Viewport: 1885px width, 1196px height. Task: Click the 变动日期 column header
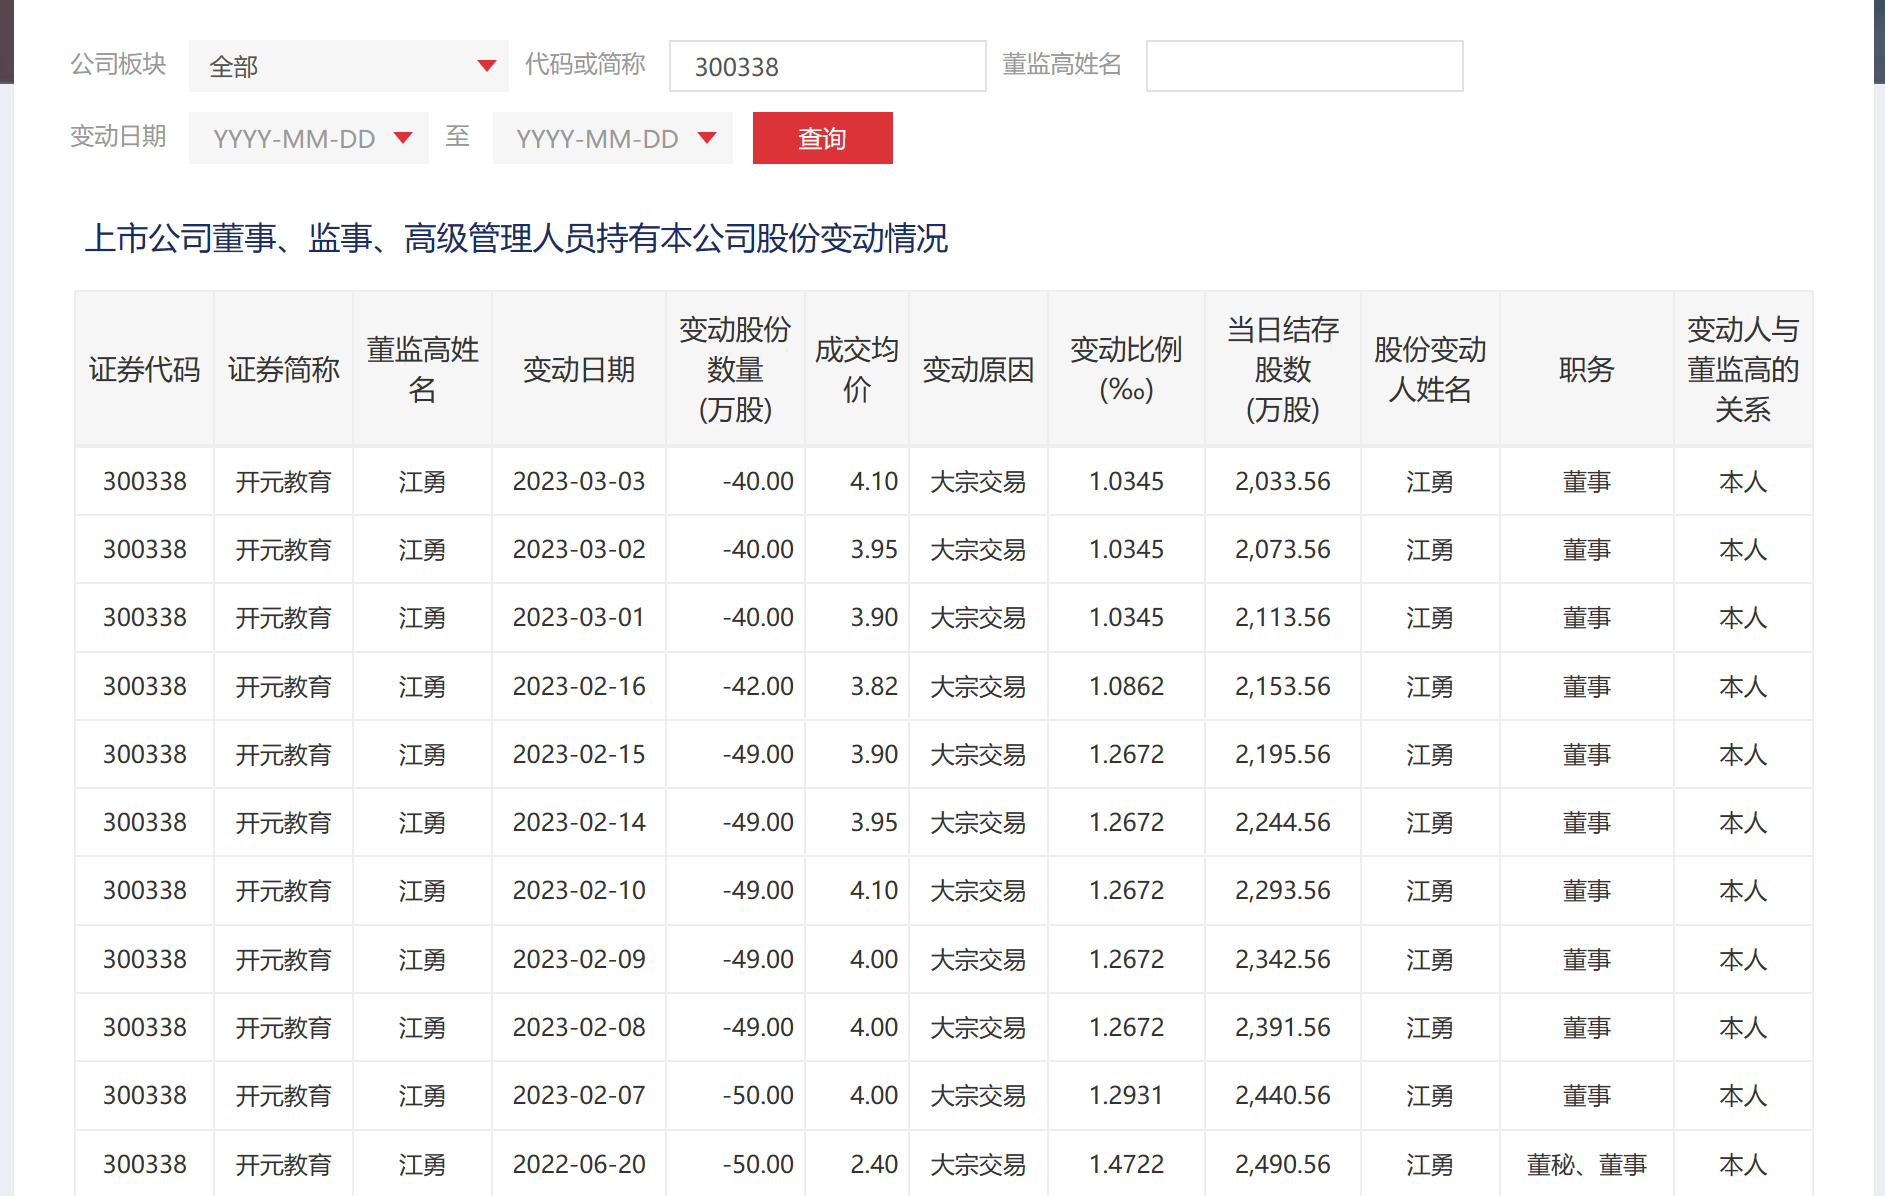coord(579,369)
